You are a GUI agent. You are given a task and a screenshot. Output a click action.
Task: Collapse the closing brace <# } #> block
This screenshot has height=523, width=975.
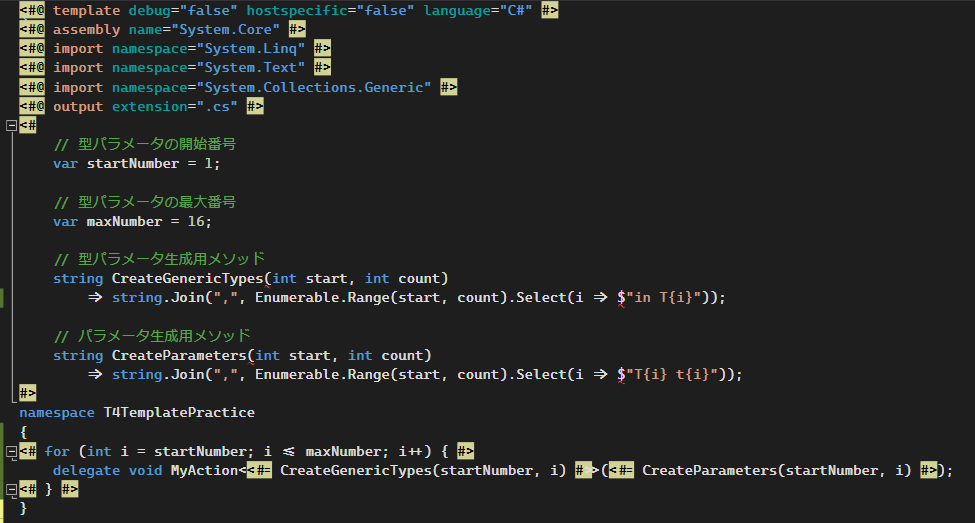point(11,490)
